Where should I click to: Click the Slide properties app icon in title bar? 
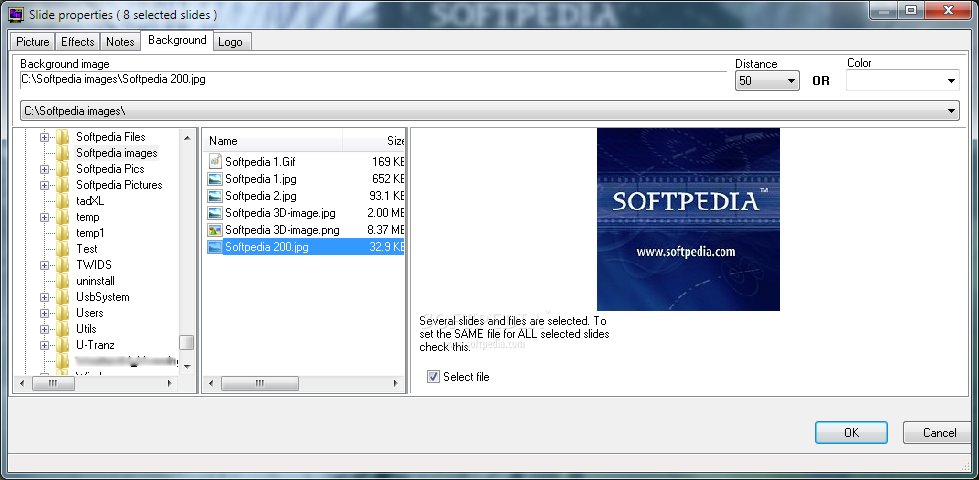[x=16, y=14]
